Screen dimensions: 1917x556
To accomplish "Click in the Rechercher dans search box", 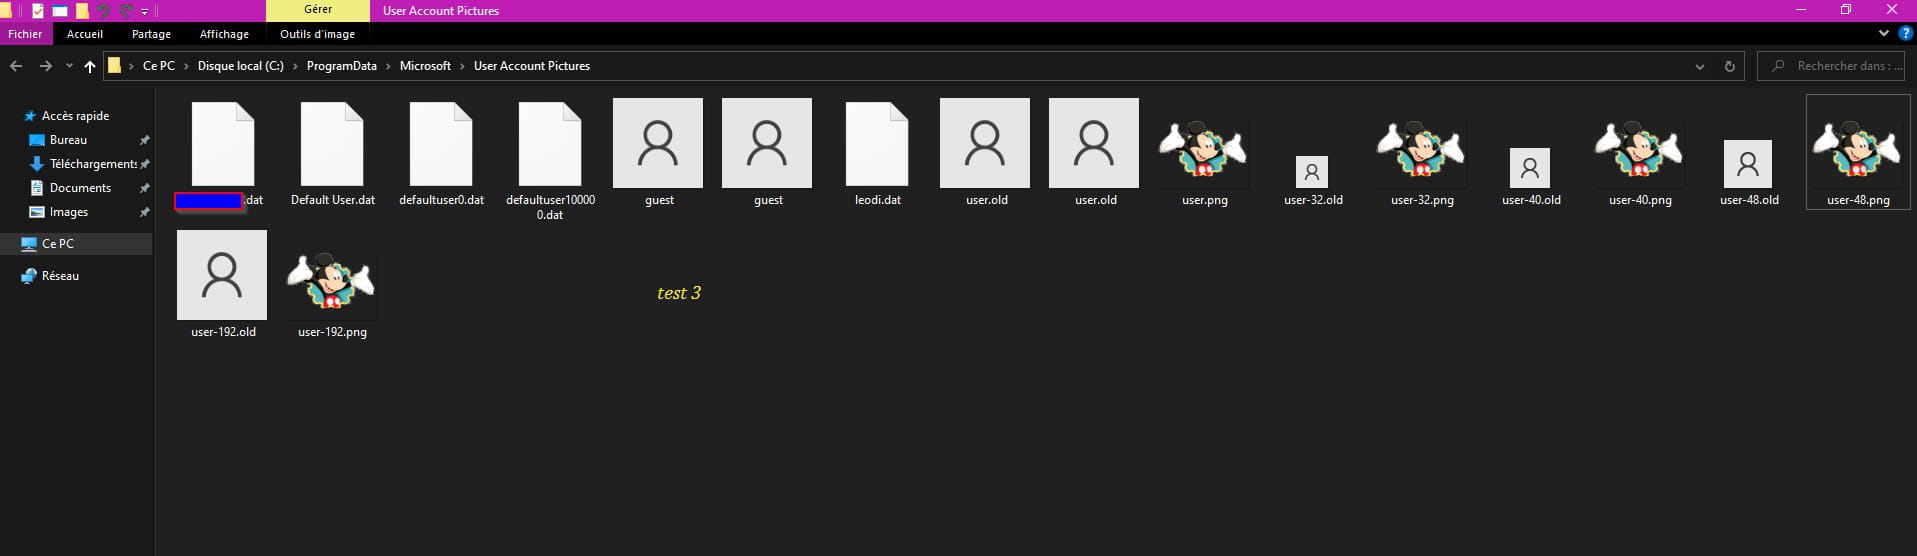I will tap(1831, 66).
